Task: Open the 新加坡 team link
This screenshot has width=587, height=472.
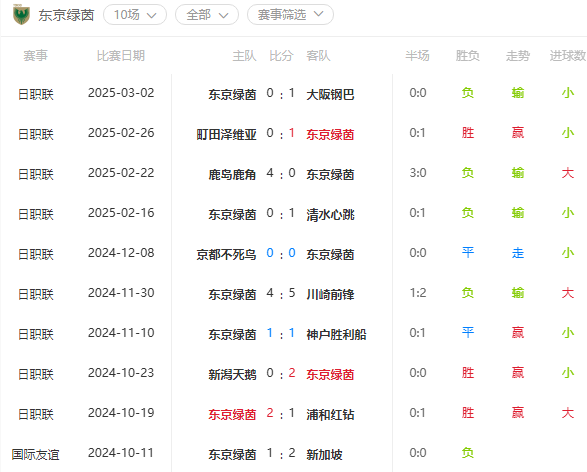Action: click(x=324, y=455)
